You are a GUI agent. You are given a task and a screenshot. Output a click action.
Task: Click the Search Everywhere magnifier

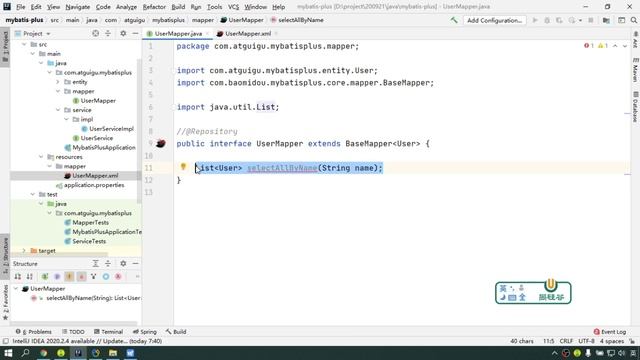(633, 20)
